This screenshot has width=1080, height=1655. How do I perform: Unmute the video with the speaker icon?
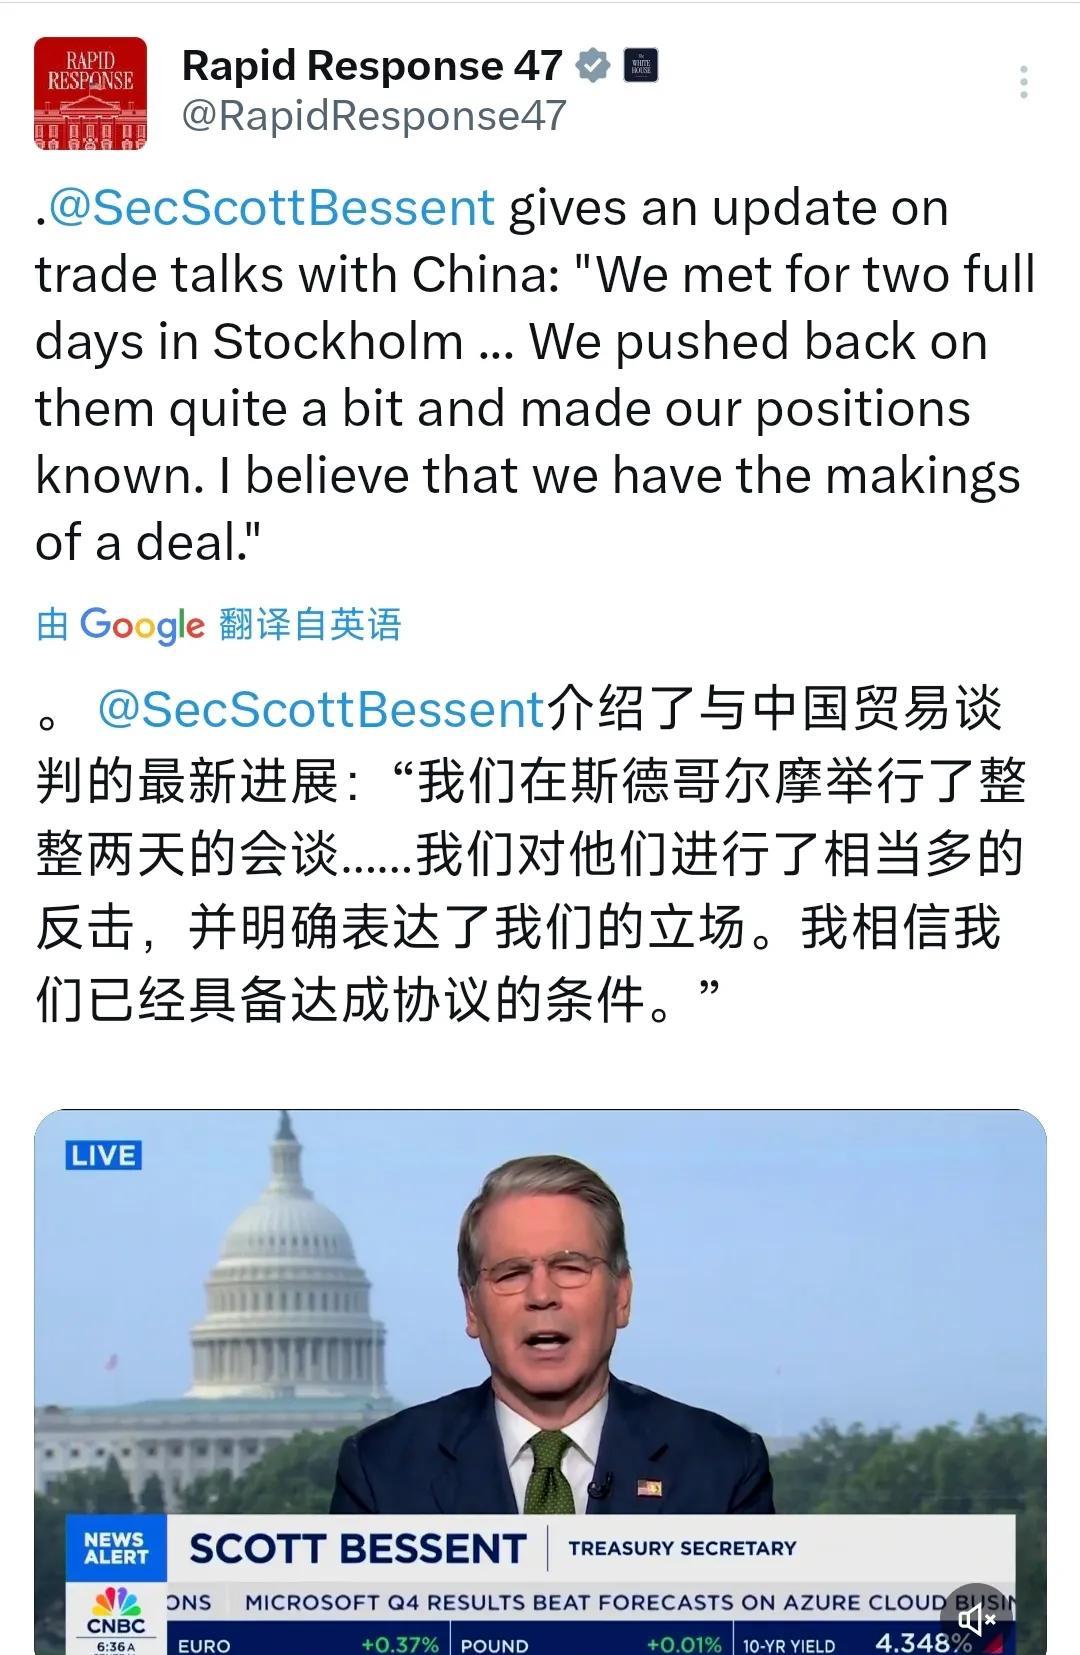click(x=976, y=1618)
